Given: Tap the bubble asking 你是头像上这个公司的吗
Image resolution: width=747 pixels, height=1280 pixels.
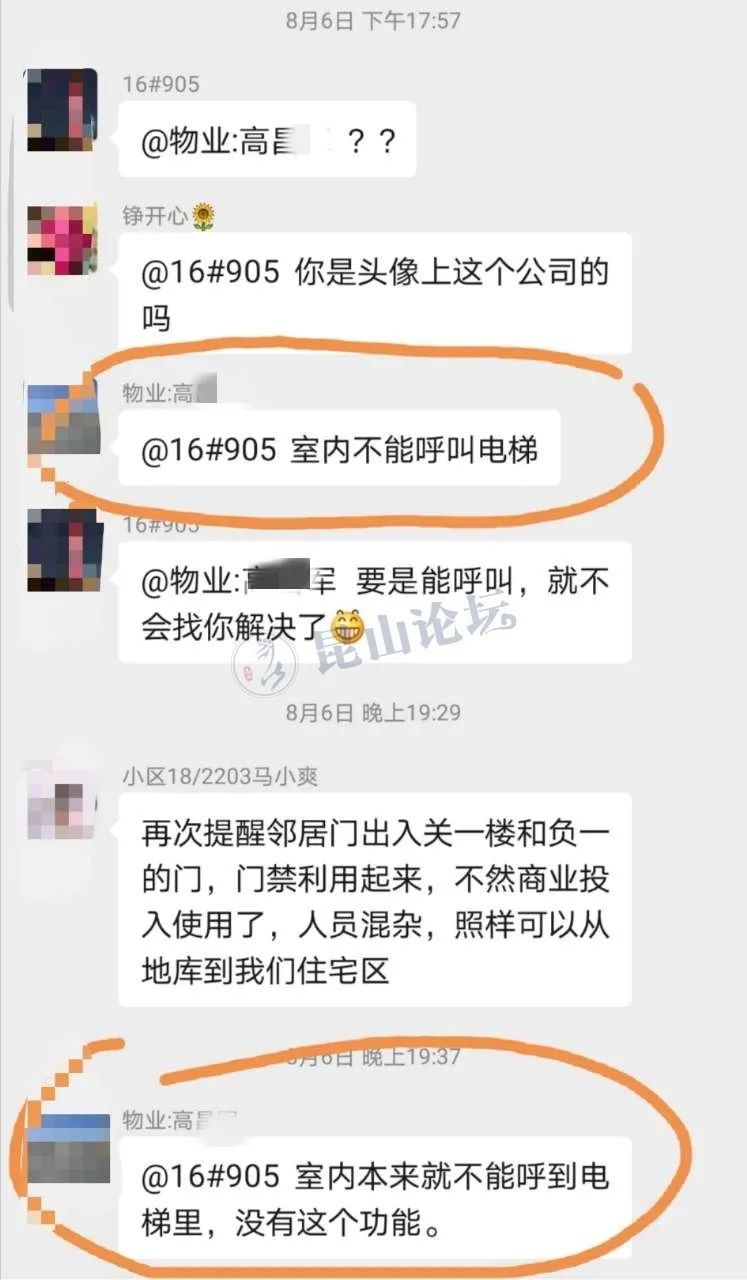Looking at the screenshot, I should click(375, 293).
